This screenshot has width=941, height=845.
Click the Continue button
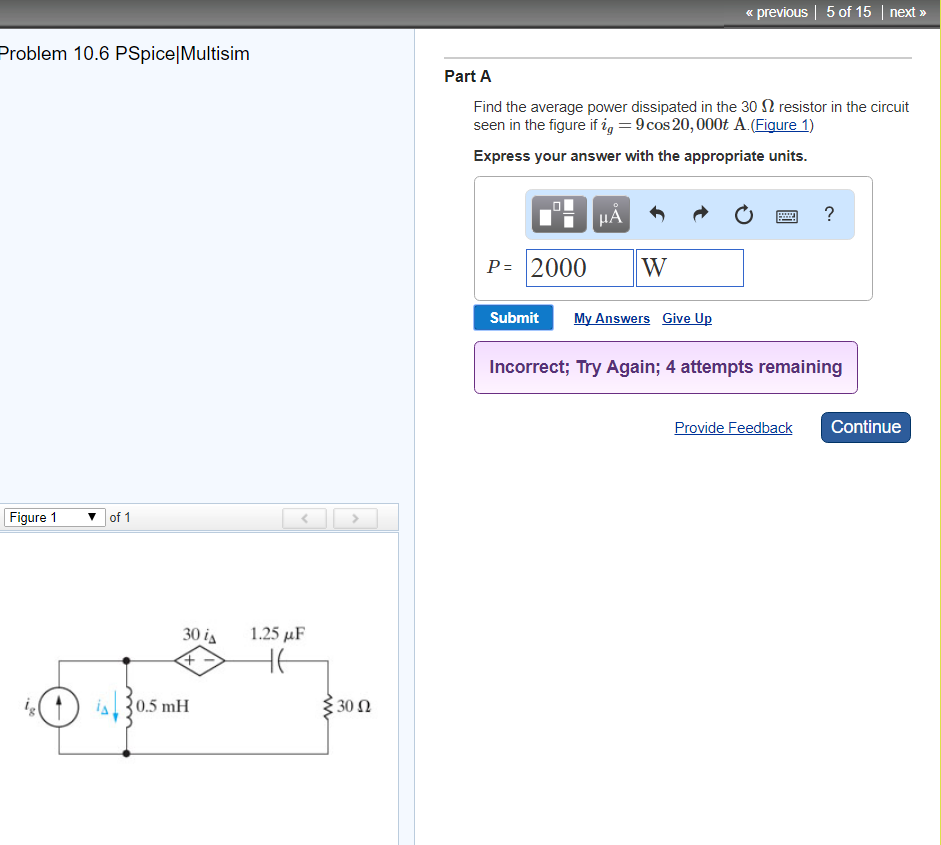(x=864, y=427)
